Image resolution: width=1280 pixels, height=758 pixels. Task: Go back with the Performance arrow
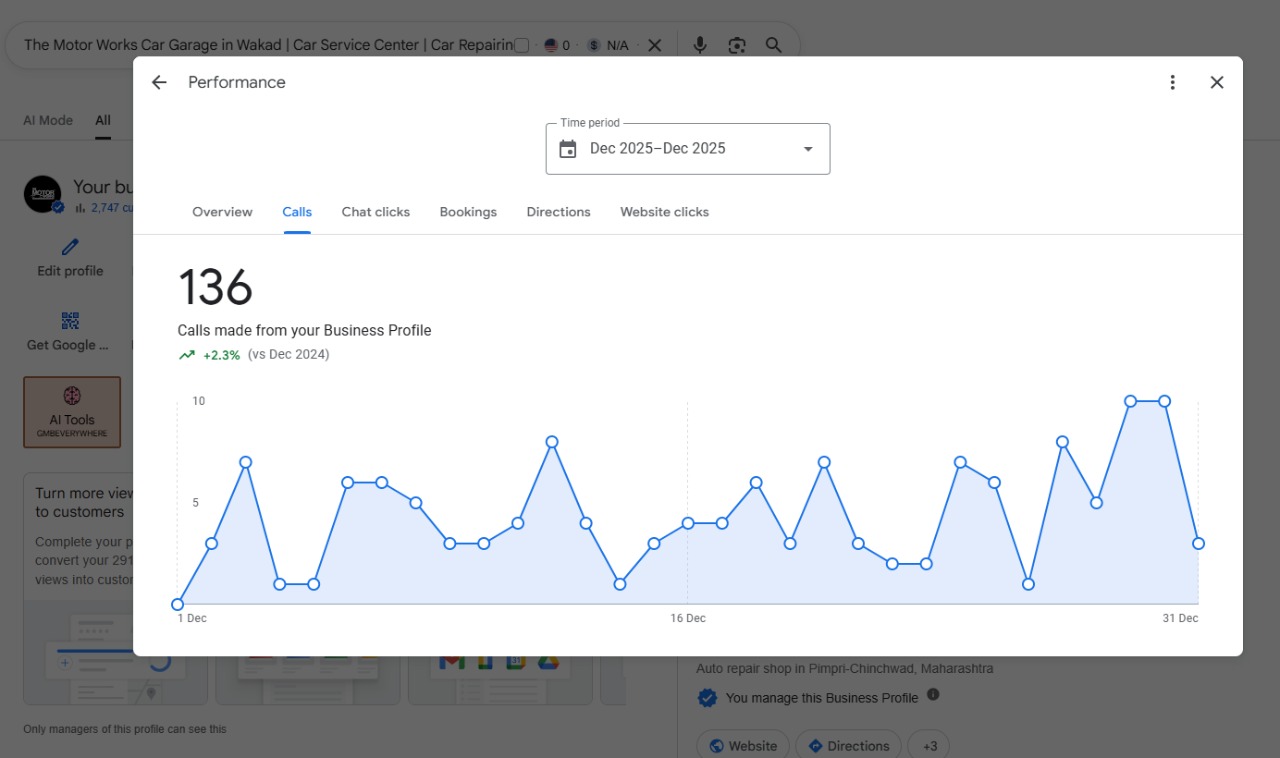pos(159,82)
